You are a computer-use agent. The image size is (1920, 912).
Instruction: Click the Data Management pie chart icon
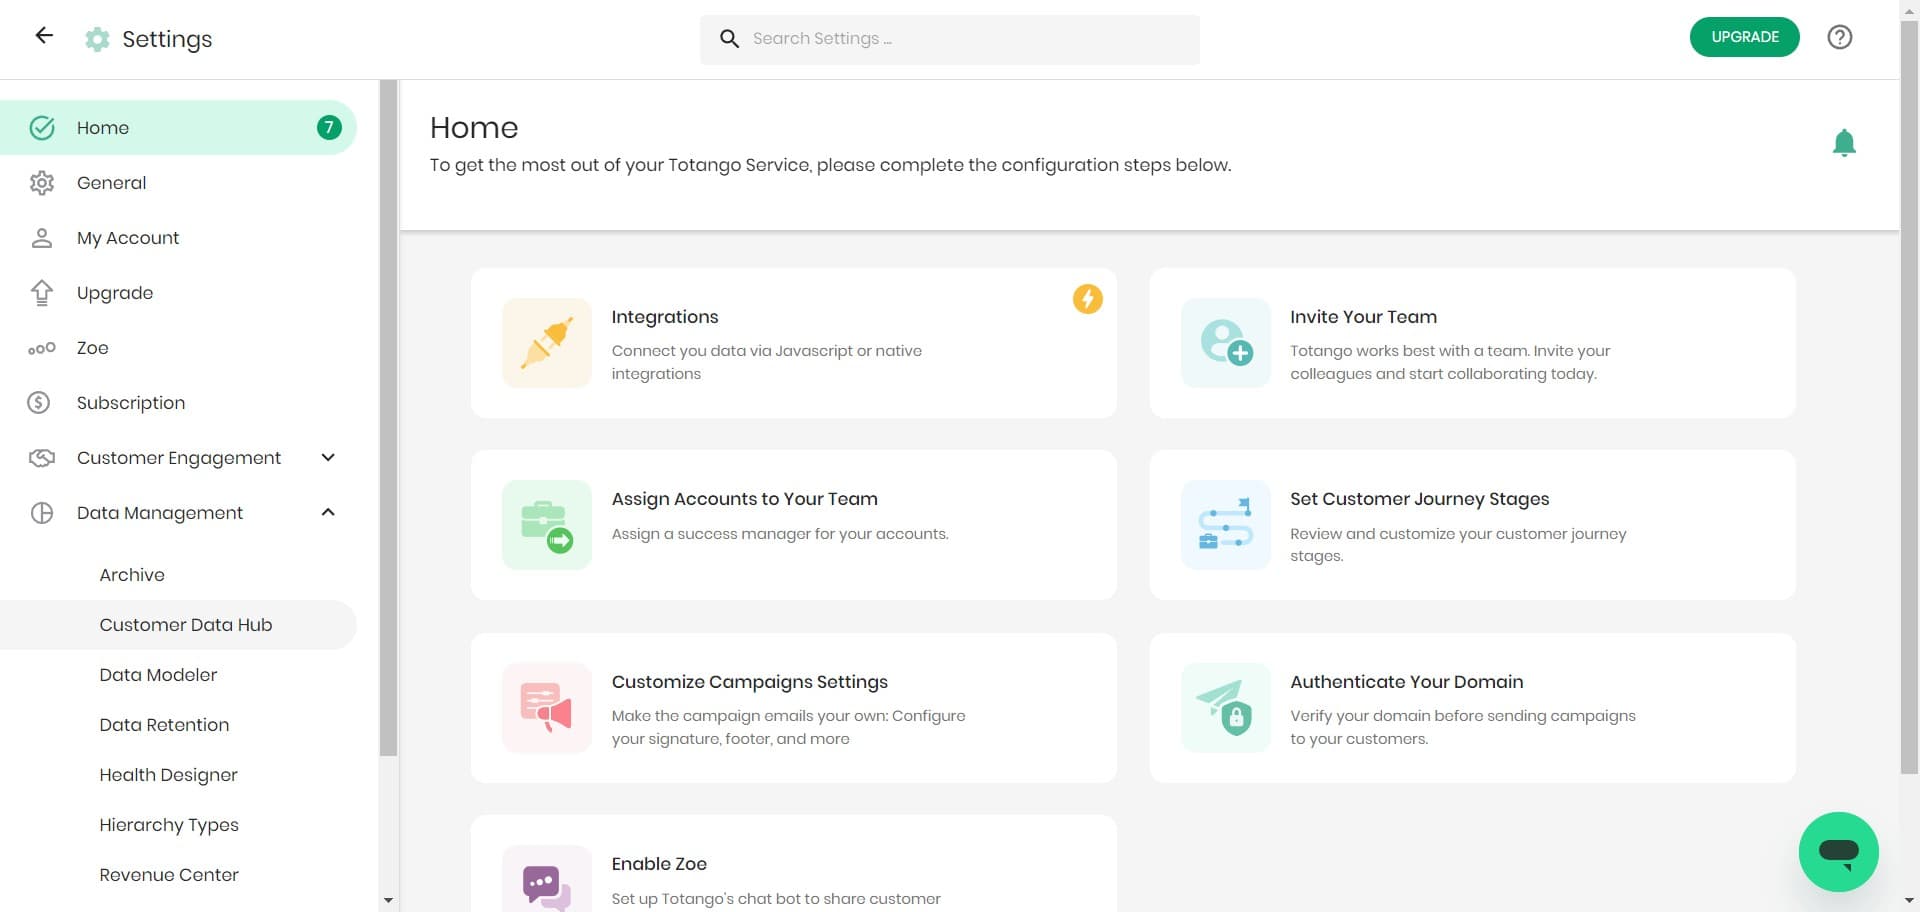[x=41, y=512]
